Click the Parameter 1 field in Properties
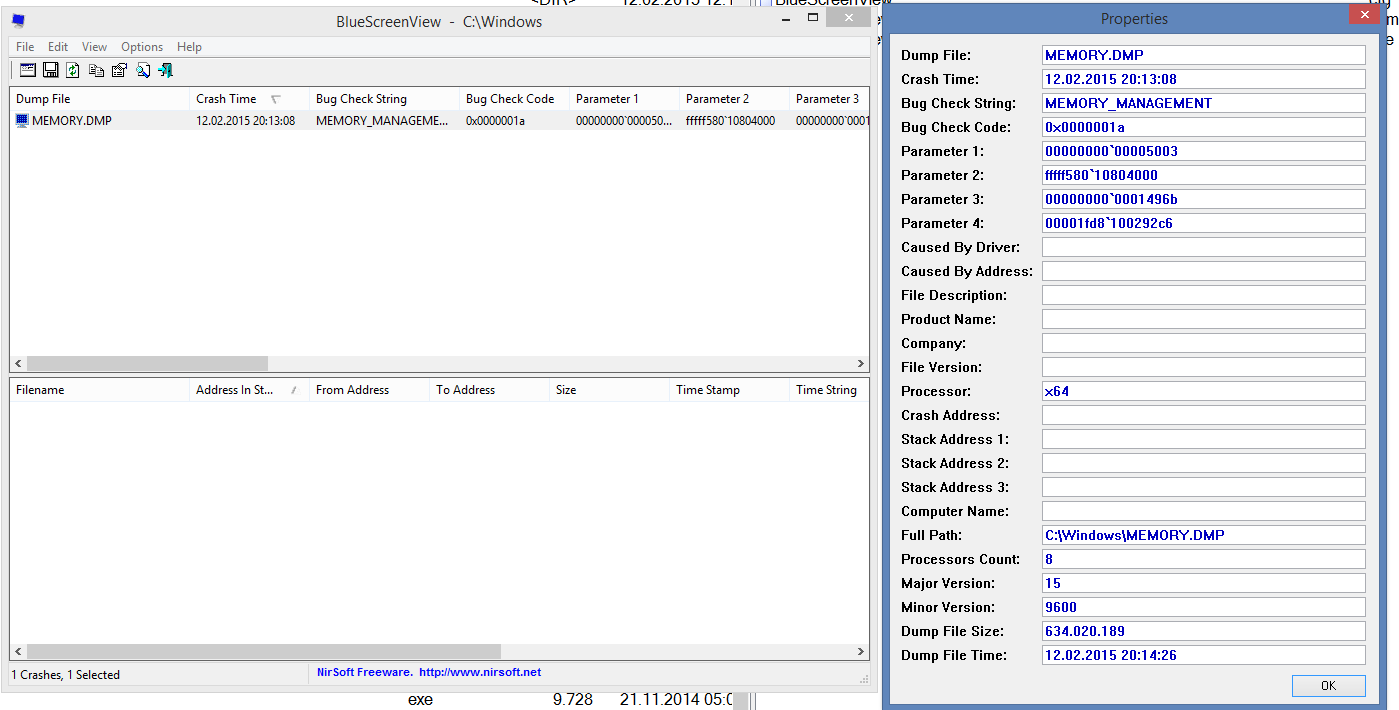 pyautogui.click(x=1203, y=151)
